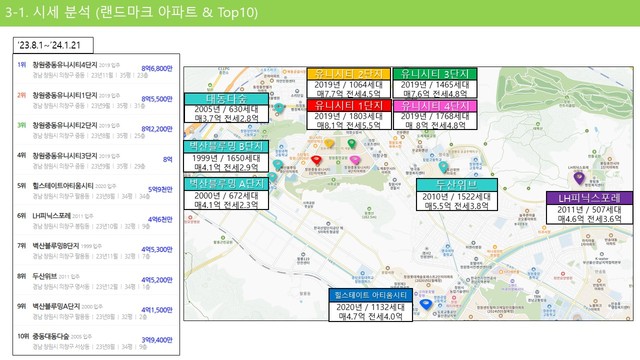The height and width of the screenshot is (360, 640).
Task: Click the 4억5,200만 price value
Action: tap(157, 280)
